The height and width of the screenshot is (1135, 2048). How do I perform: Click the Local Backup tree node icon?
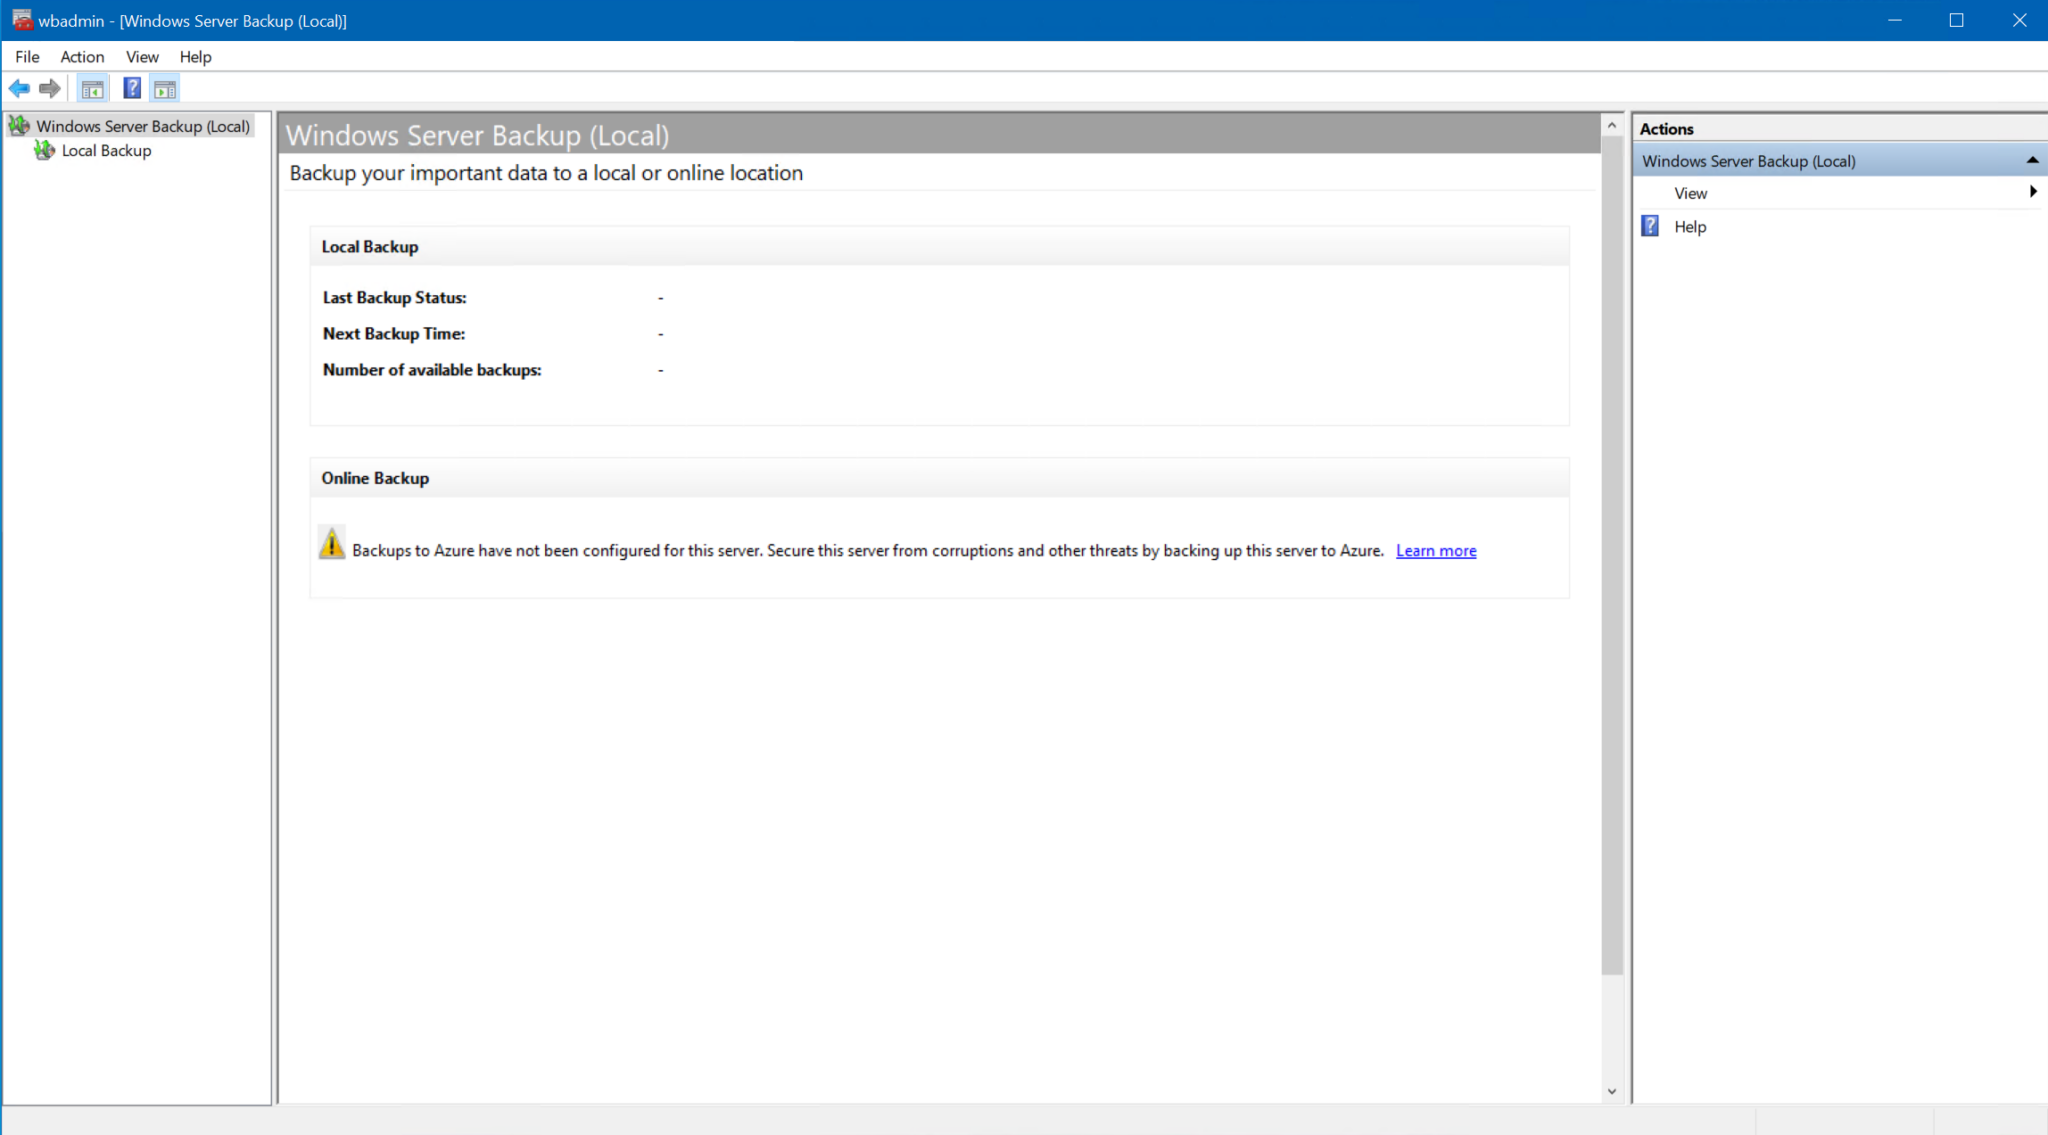[44, 150]
